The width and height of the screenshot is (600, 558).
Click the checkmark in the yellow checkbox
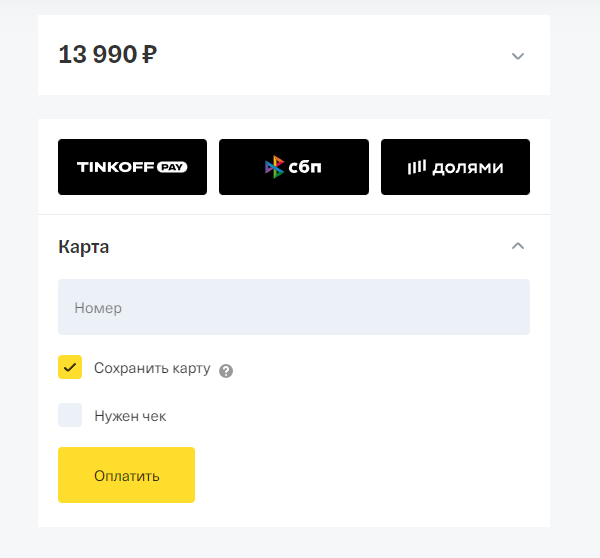coord(70,367)
